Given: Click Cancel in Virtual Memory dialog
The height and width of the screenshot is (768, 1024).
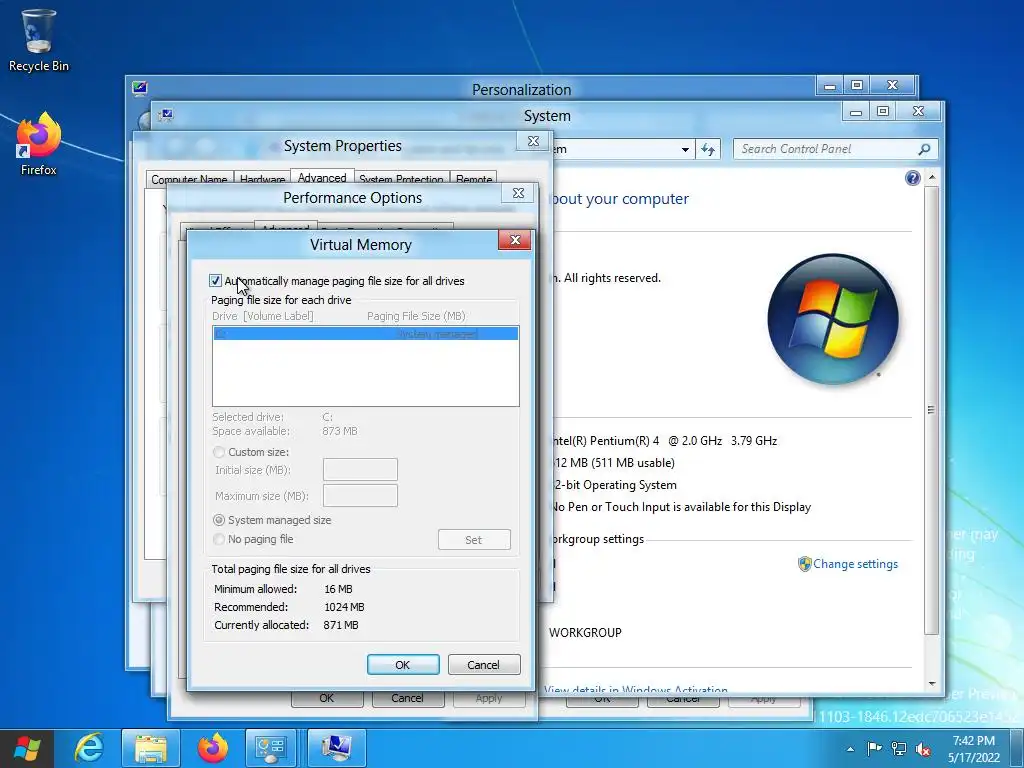Looking at the screenshot, I should pos(484,665).
